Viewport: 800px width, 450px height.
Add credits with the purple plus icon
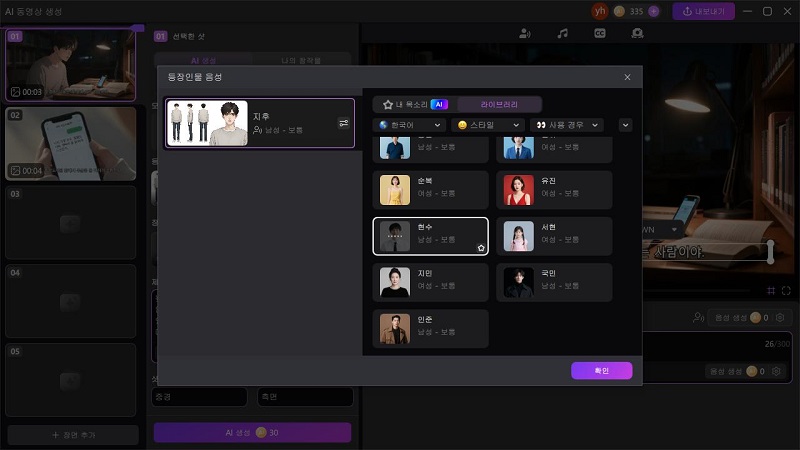tap(654, 11)
